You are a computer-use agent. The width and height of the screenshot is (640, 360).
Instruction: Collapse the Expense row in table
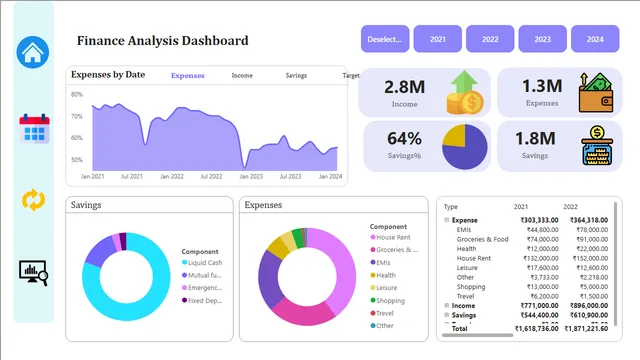pyautogui.click(x=447, y=220)
